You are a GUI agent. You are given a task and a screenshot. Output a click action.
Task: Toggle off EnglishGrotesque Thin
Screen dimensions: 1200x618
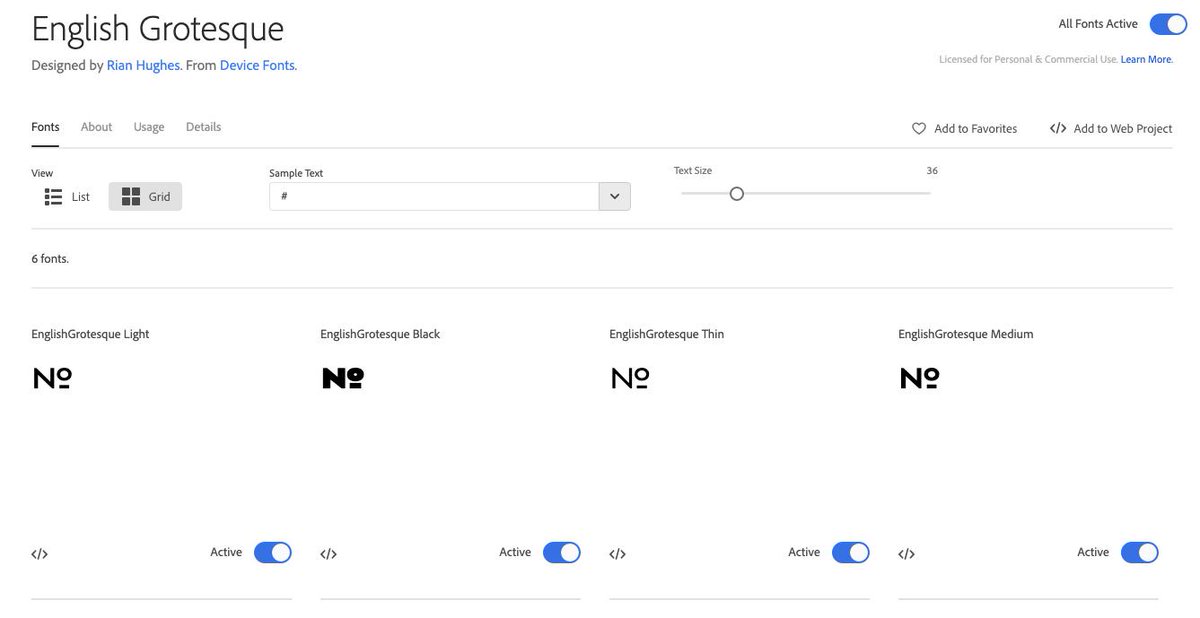tap(850, 551)
